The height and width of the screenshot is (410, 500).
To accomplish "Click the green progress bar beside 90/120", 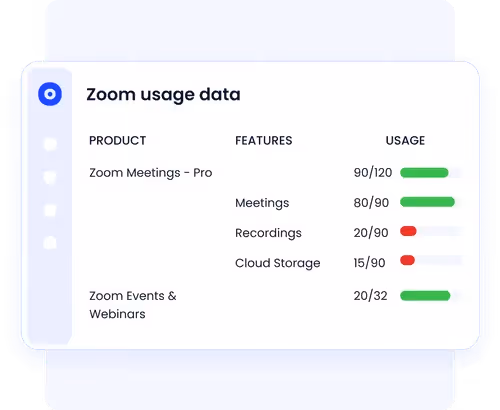I will click(x=424, y=173).
